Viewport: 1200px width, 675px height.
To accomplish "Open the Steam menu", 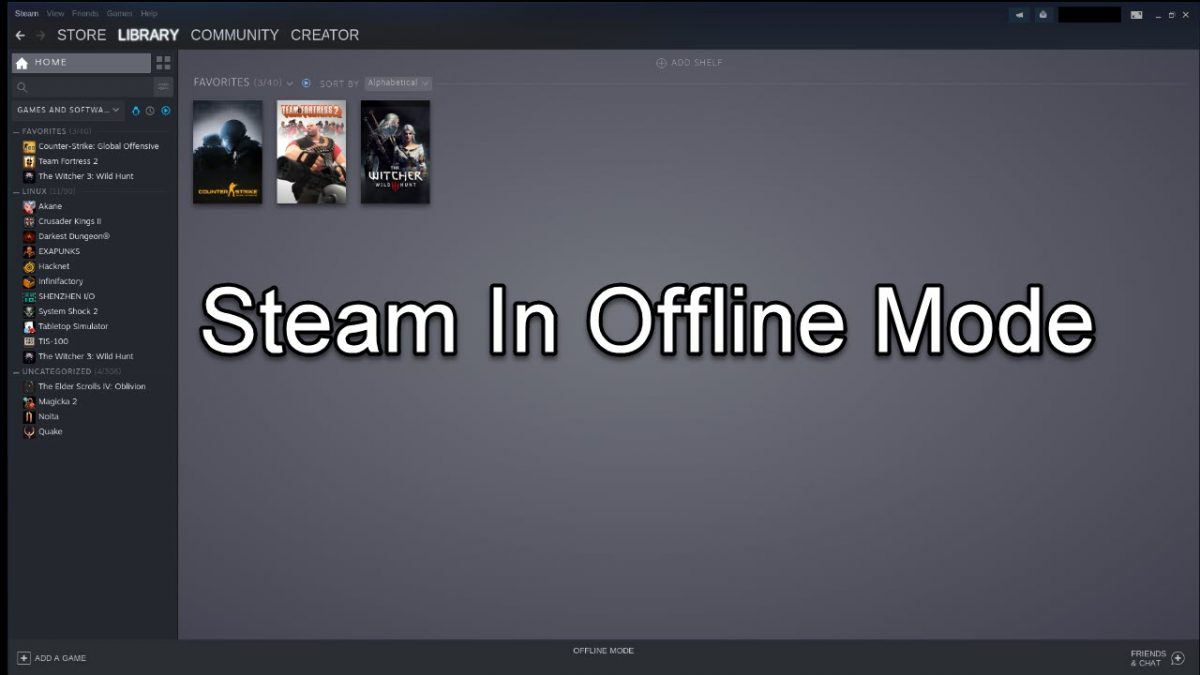I will click(26, 13).
